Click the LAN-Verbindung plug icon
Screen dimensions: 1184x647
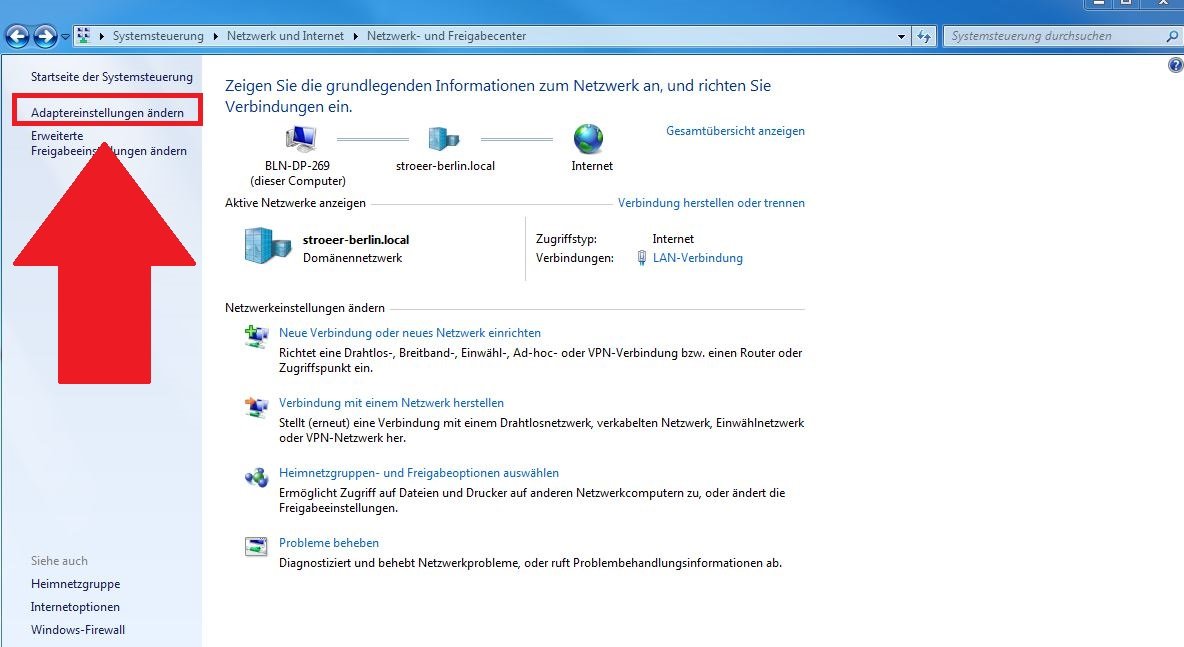[x=641, y=258]
